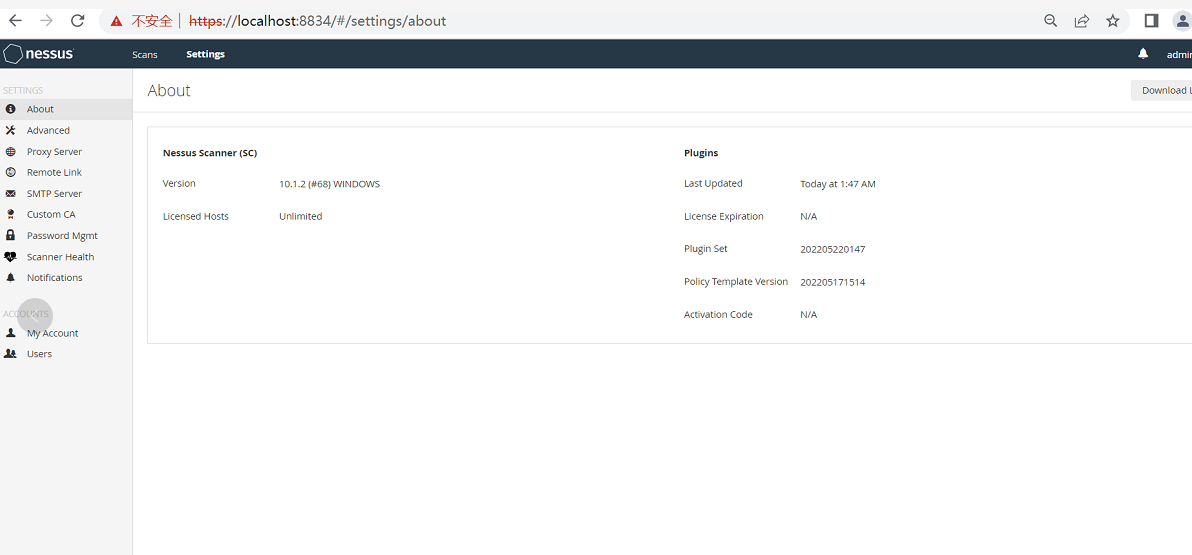Collapse sidebar with round arrow button
The width and height of the screenshot is (1192, 555).
pyautogui.click(x=34, y=316)
